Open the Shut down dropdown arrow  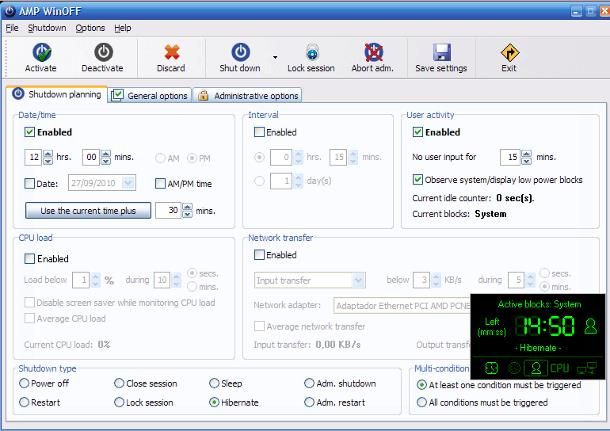[x=275, y=58]
